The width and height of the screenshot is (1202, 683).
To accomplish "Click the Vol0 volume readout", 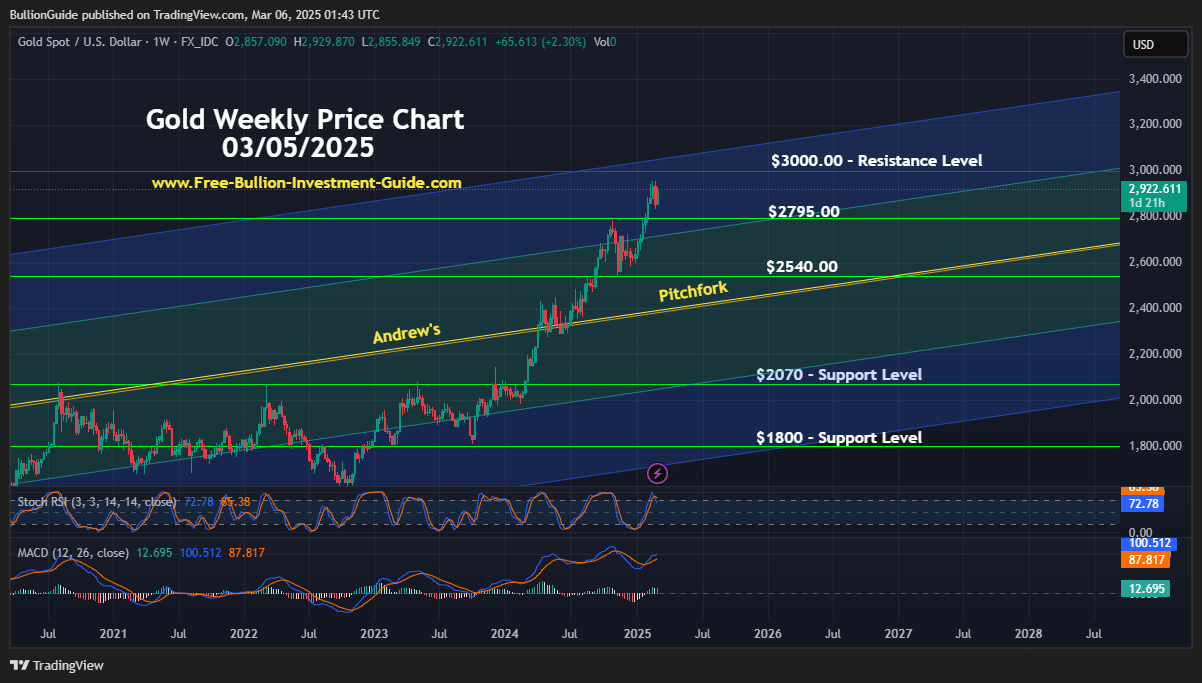I will pos(605,42).
